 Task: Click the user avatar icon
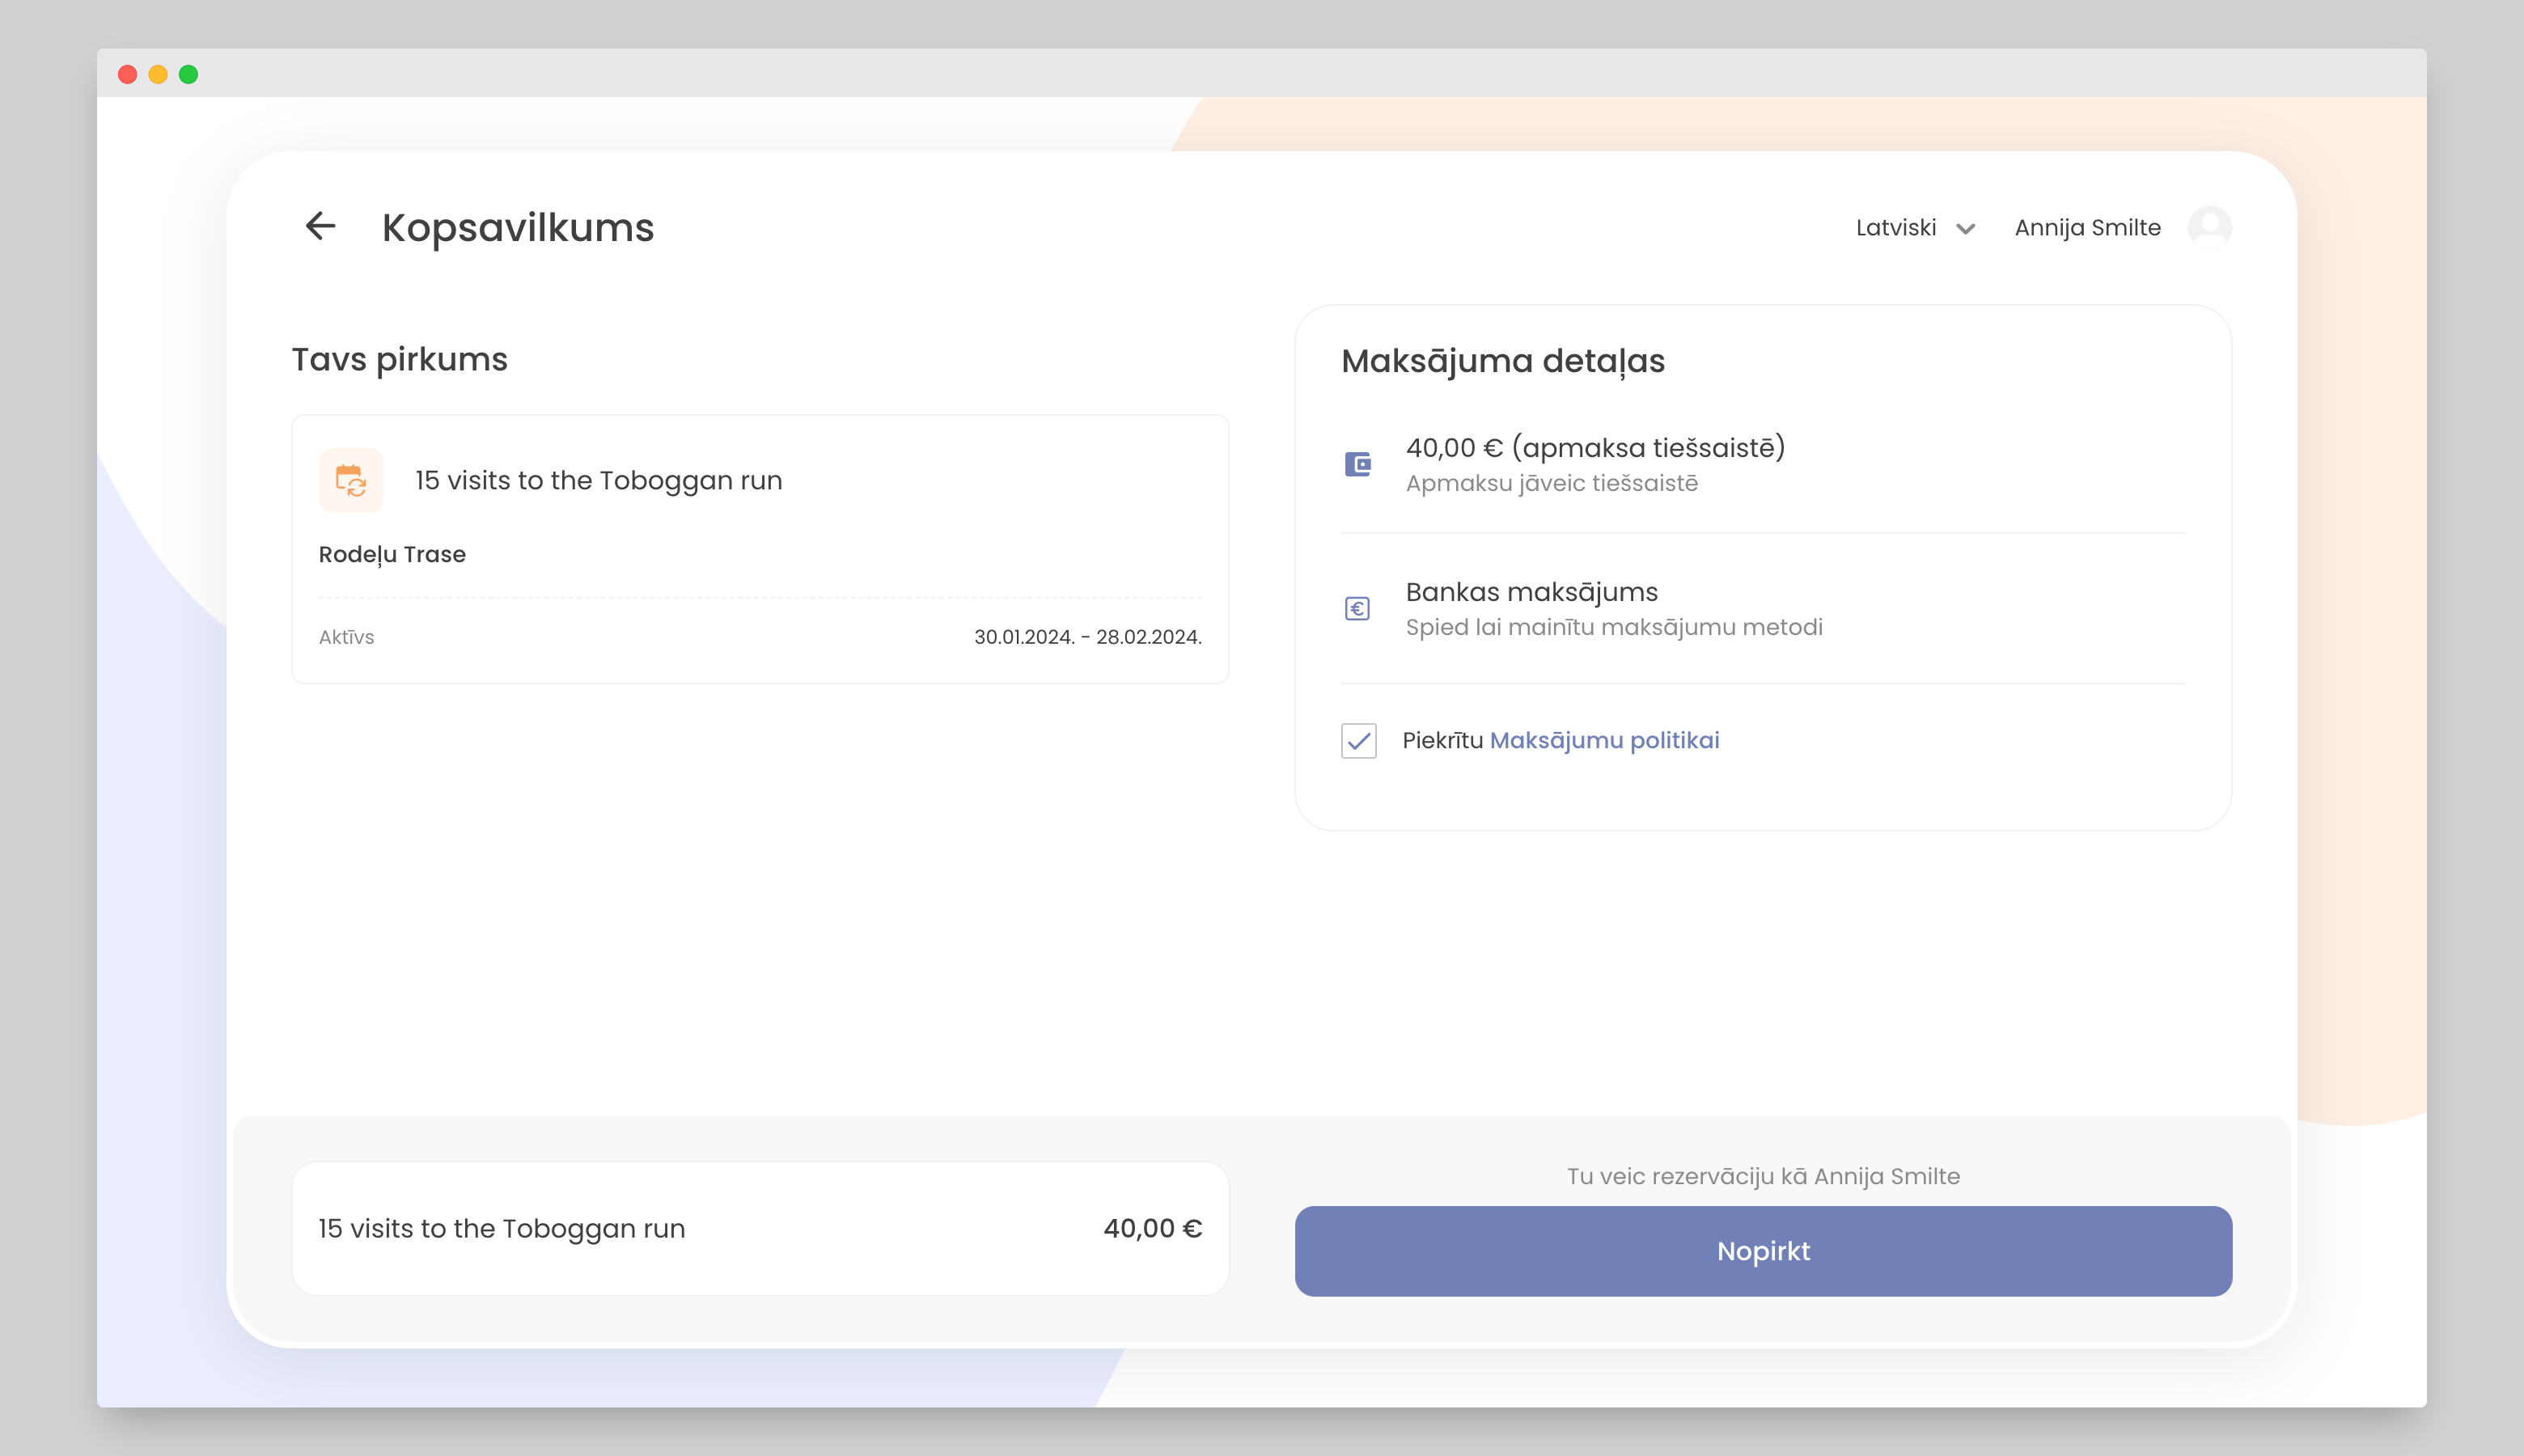tap(2209, 227)
